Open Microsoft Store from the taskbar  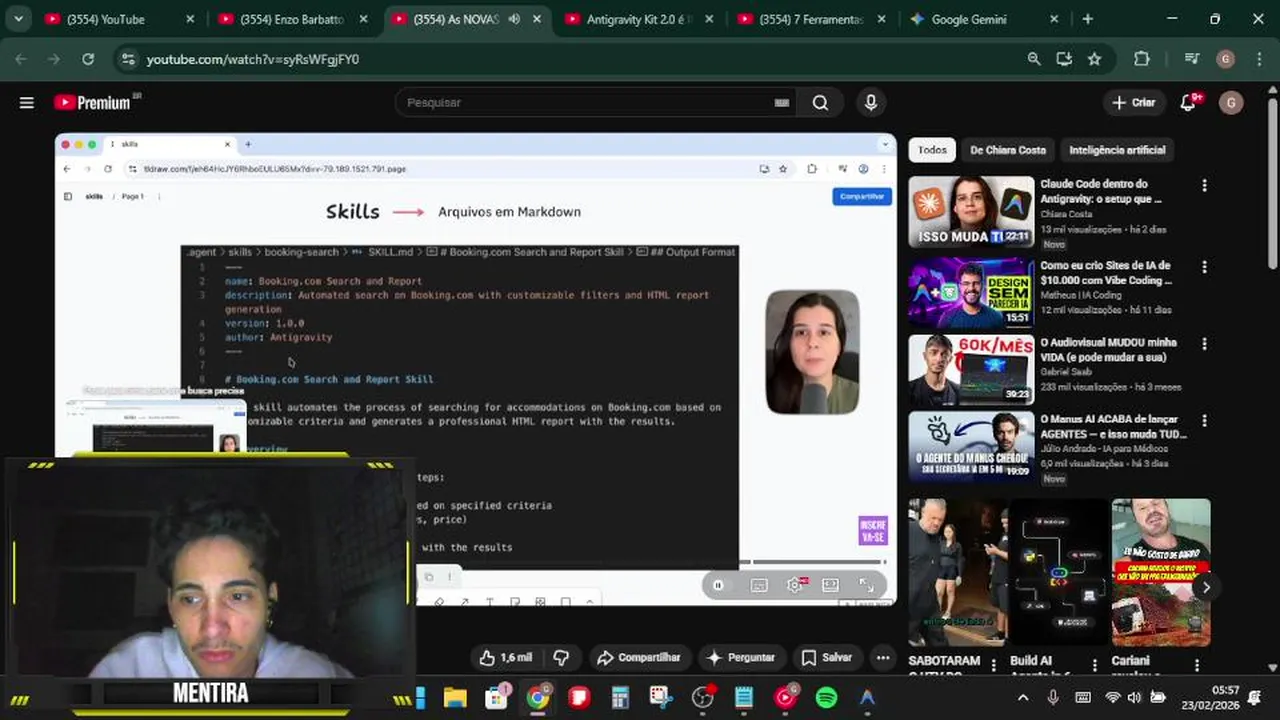pos(497,698)
